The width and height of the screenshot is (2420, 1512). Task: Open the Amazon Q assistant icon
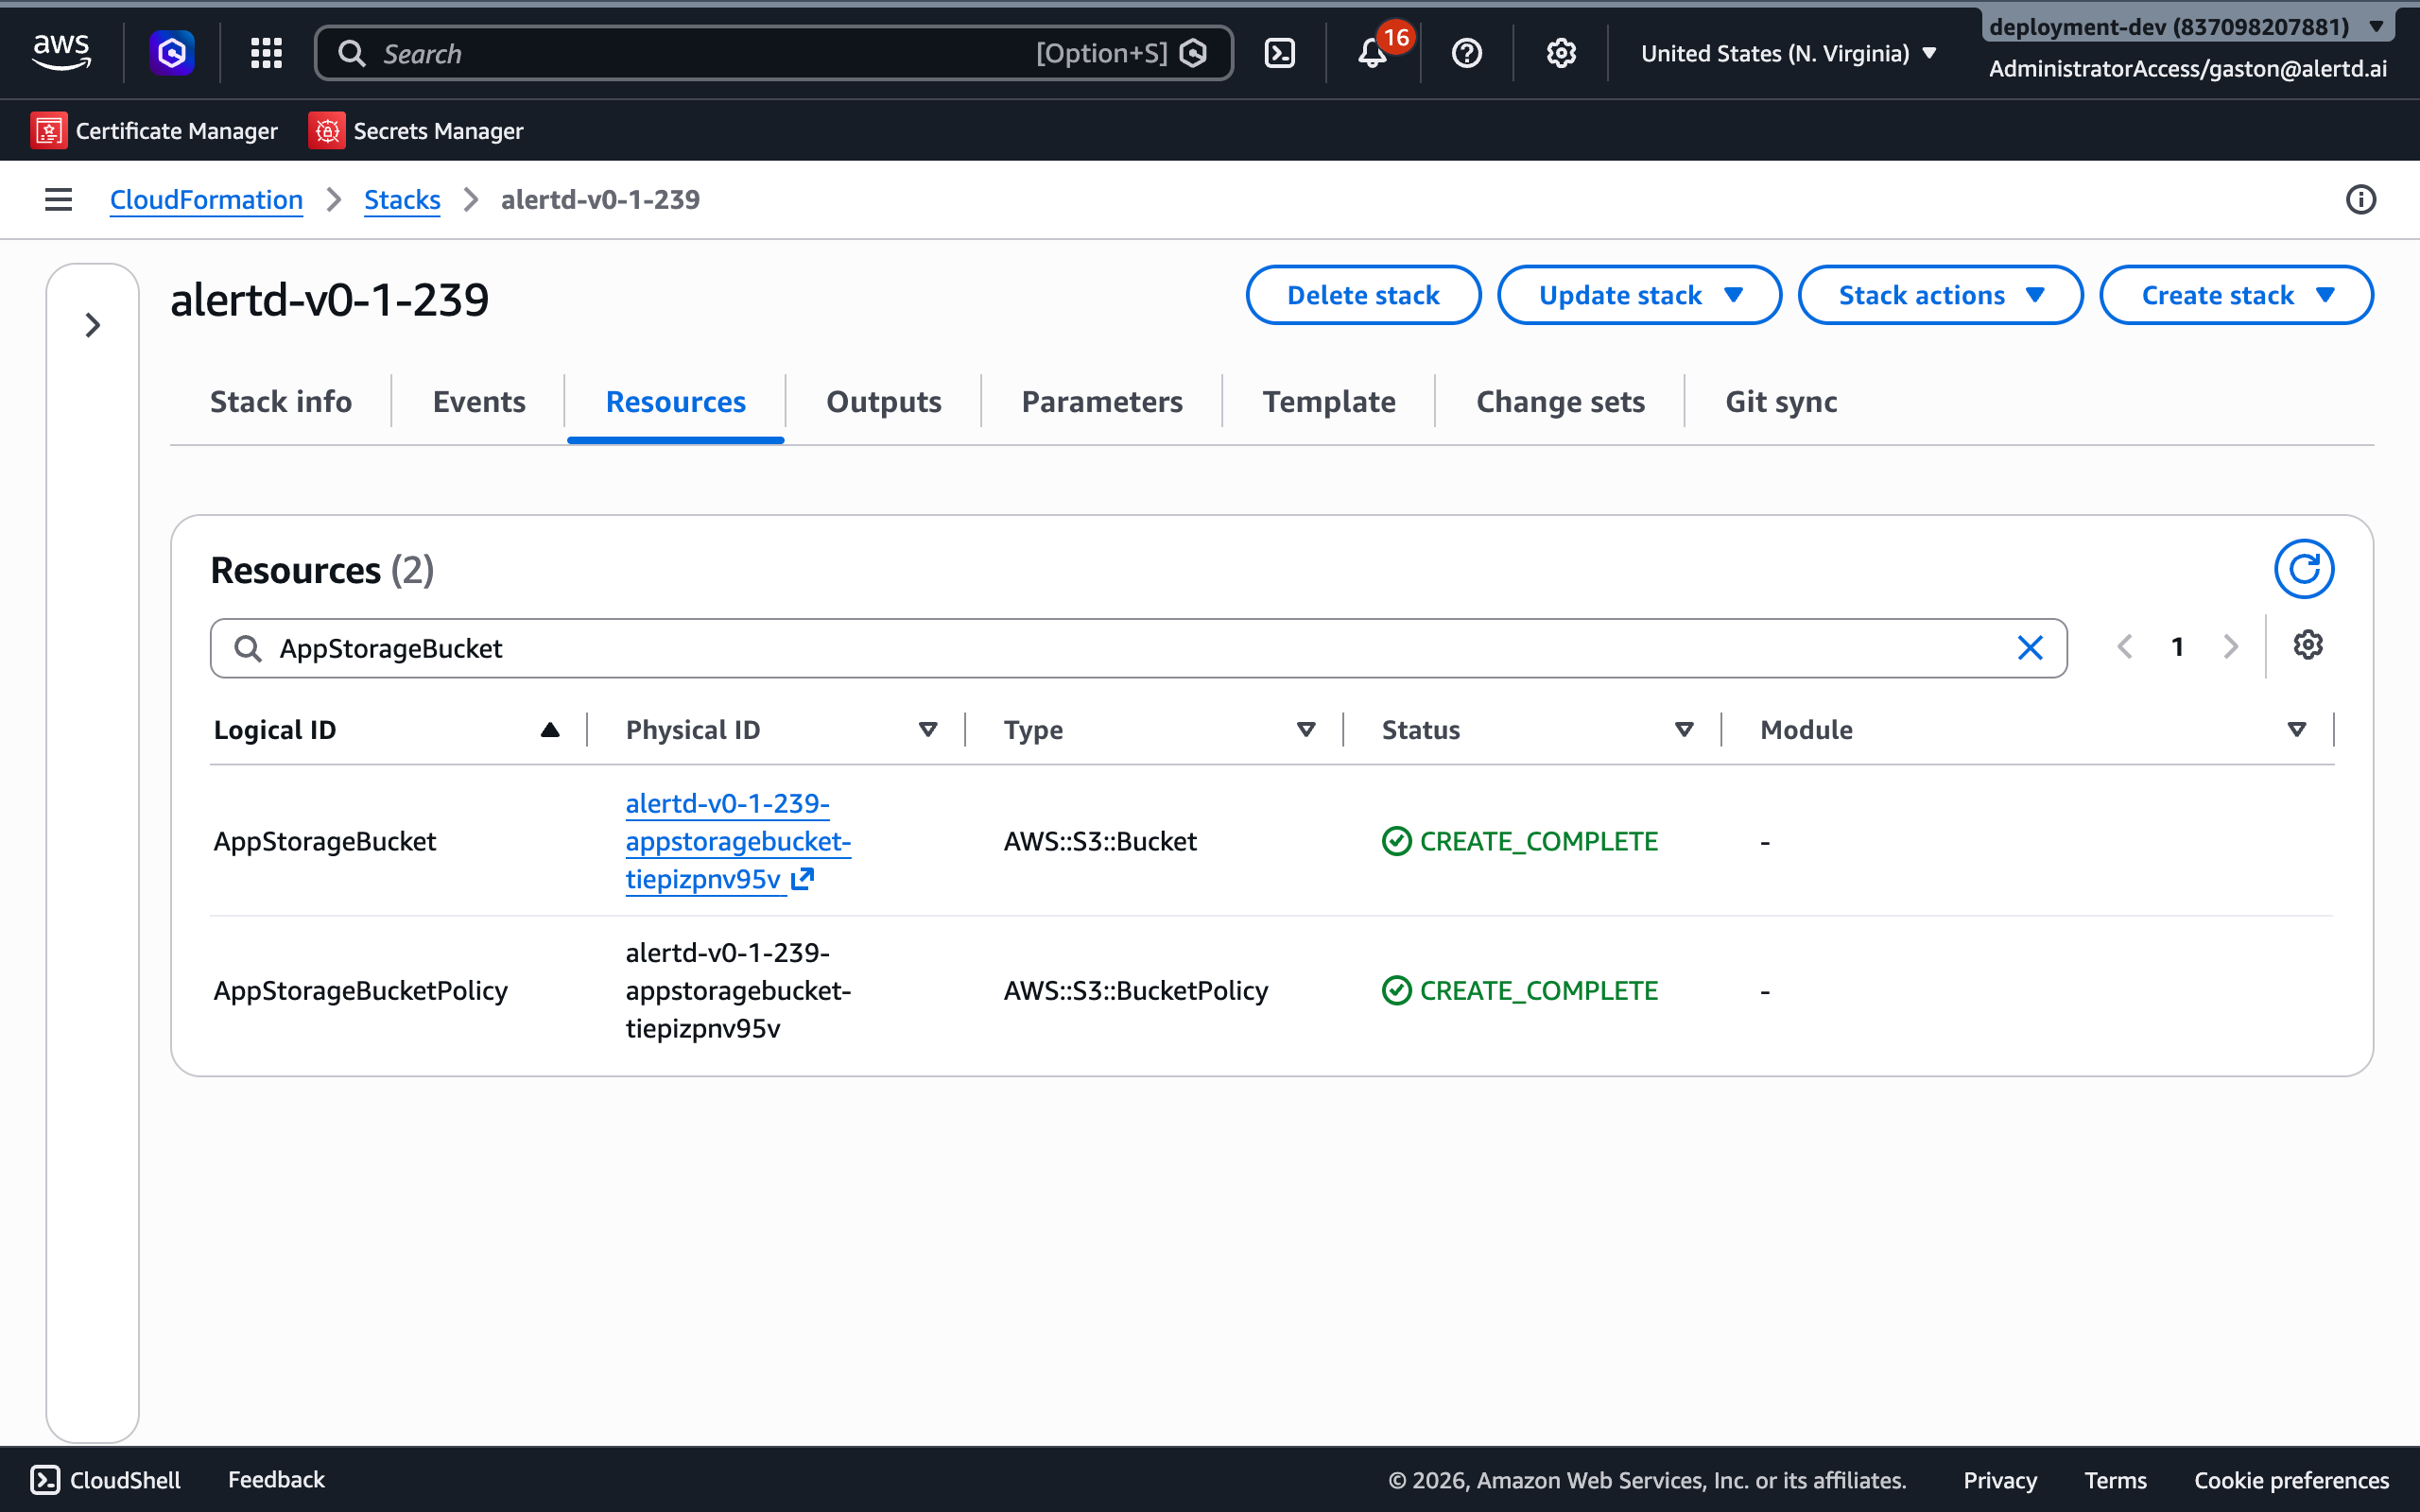click(x=172, y=52)
